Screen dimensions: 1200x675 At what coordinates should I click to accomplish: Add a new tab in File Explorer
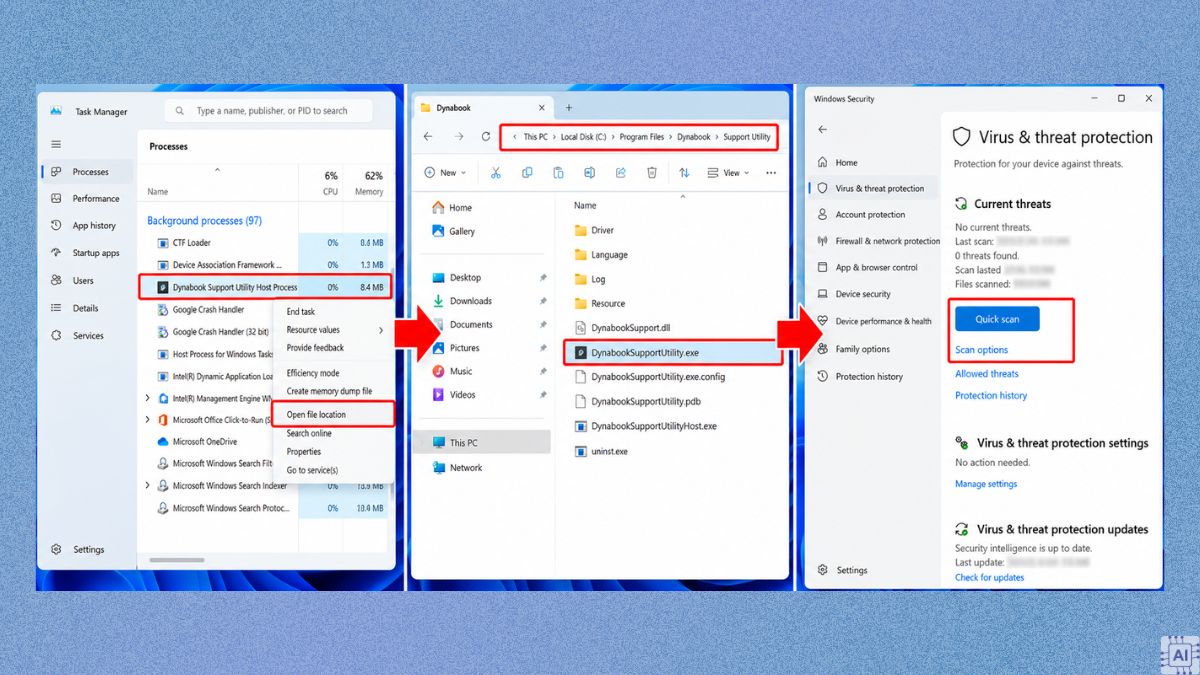click(569, 108)
